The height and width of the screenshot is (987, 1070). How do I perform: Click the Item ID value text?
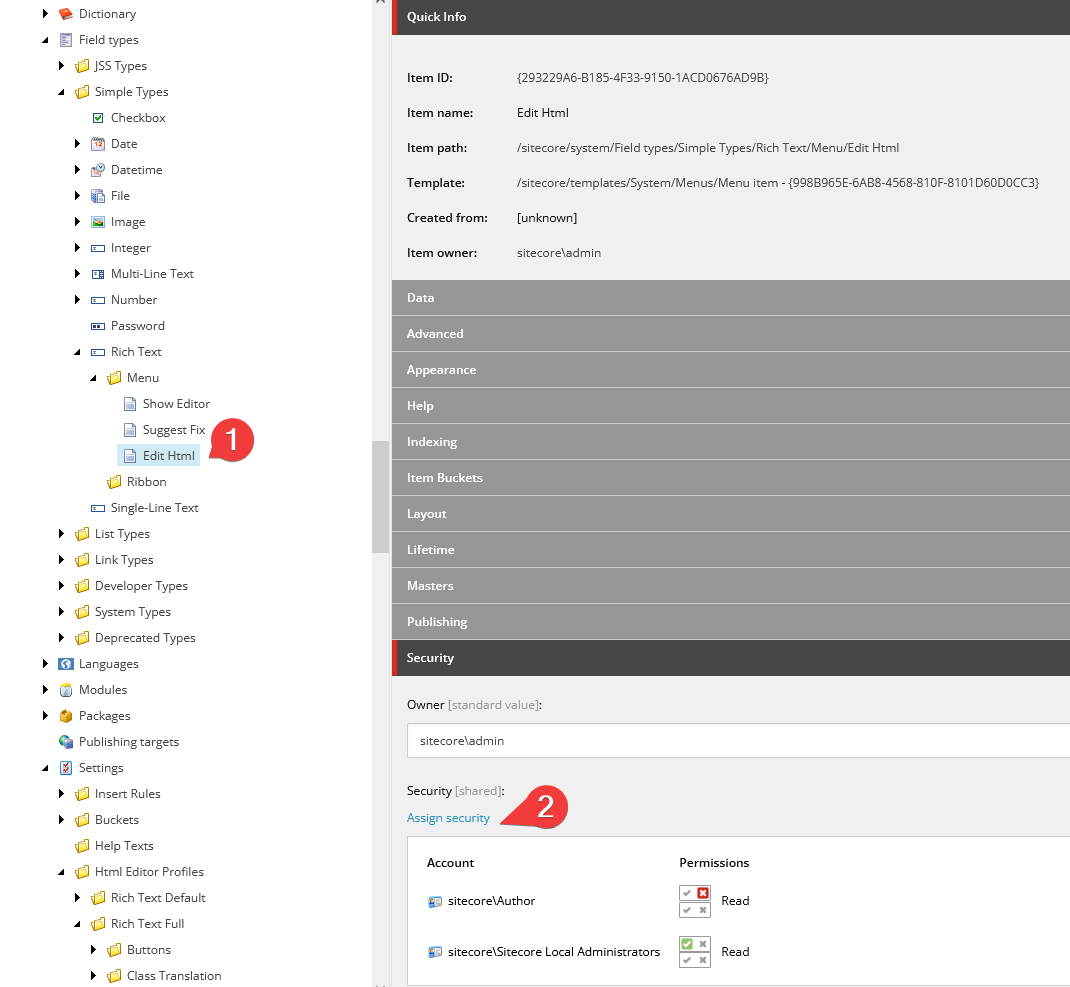[x=643, y=78]
